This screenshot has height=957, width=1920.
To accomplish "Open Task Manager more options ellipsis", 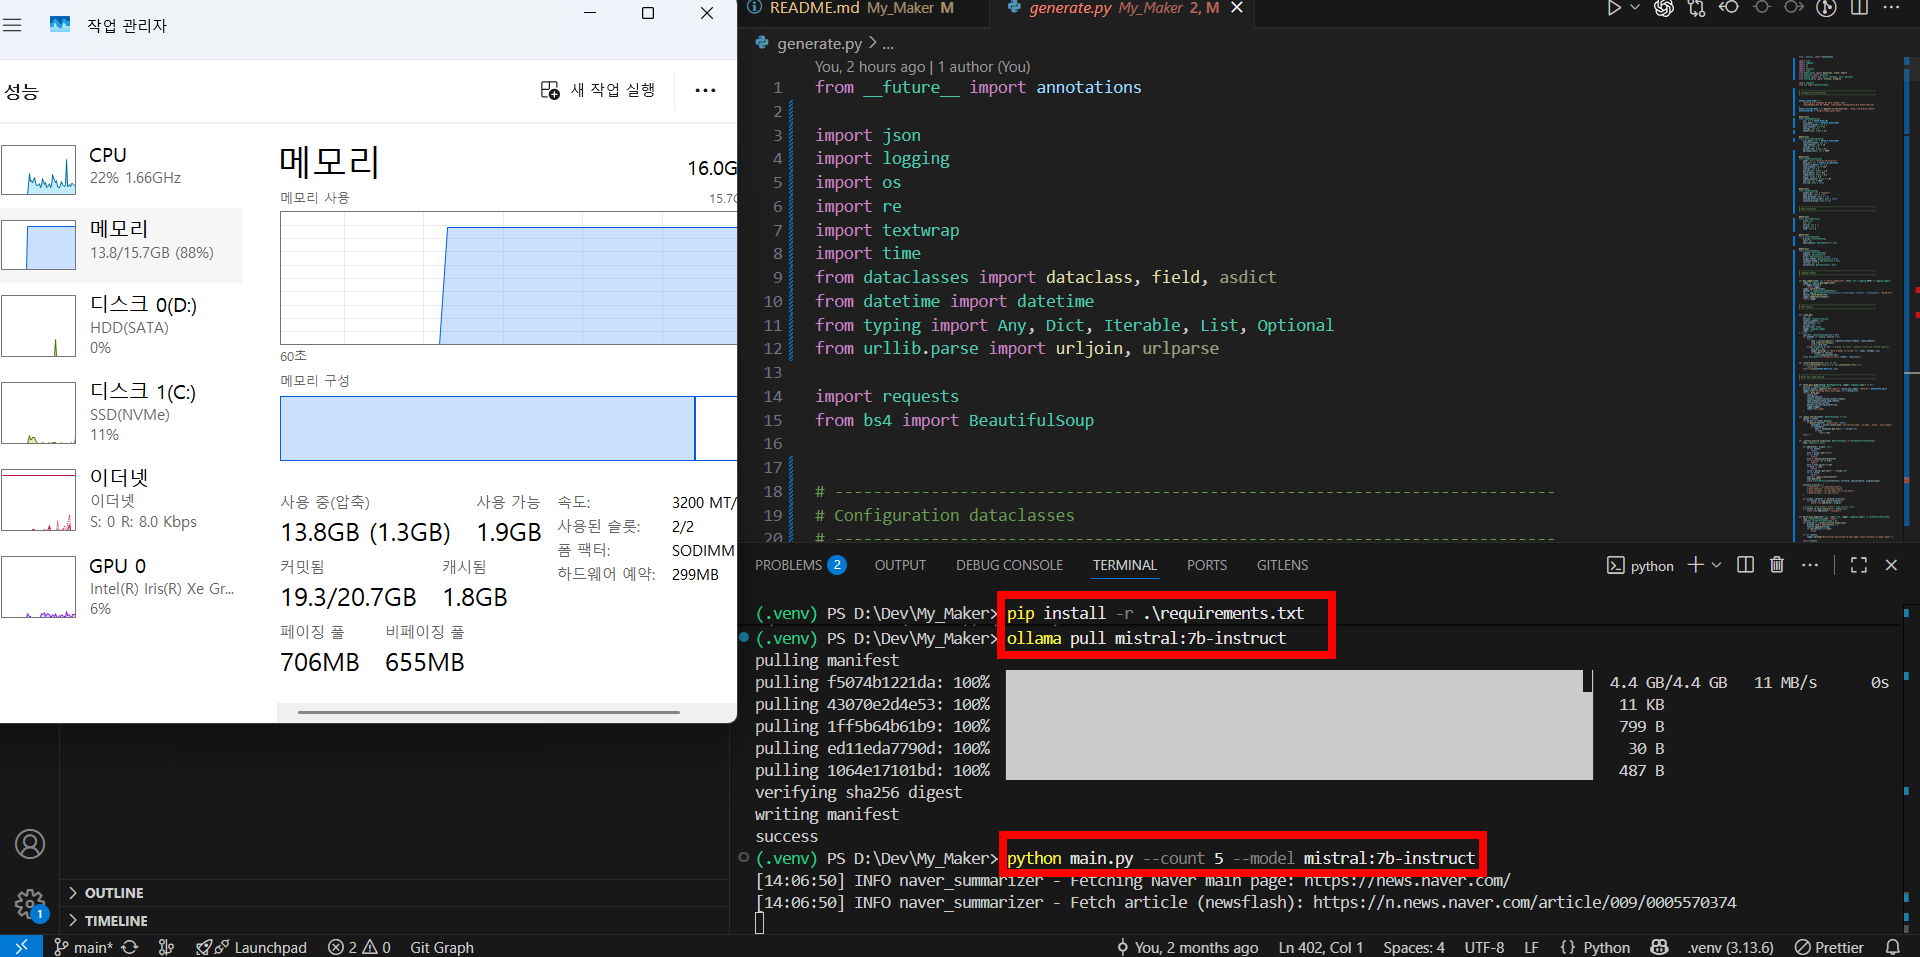I will [x=705, y=90].
